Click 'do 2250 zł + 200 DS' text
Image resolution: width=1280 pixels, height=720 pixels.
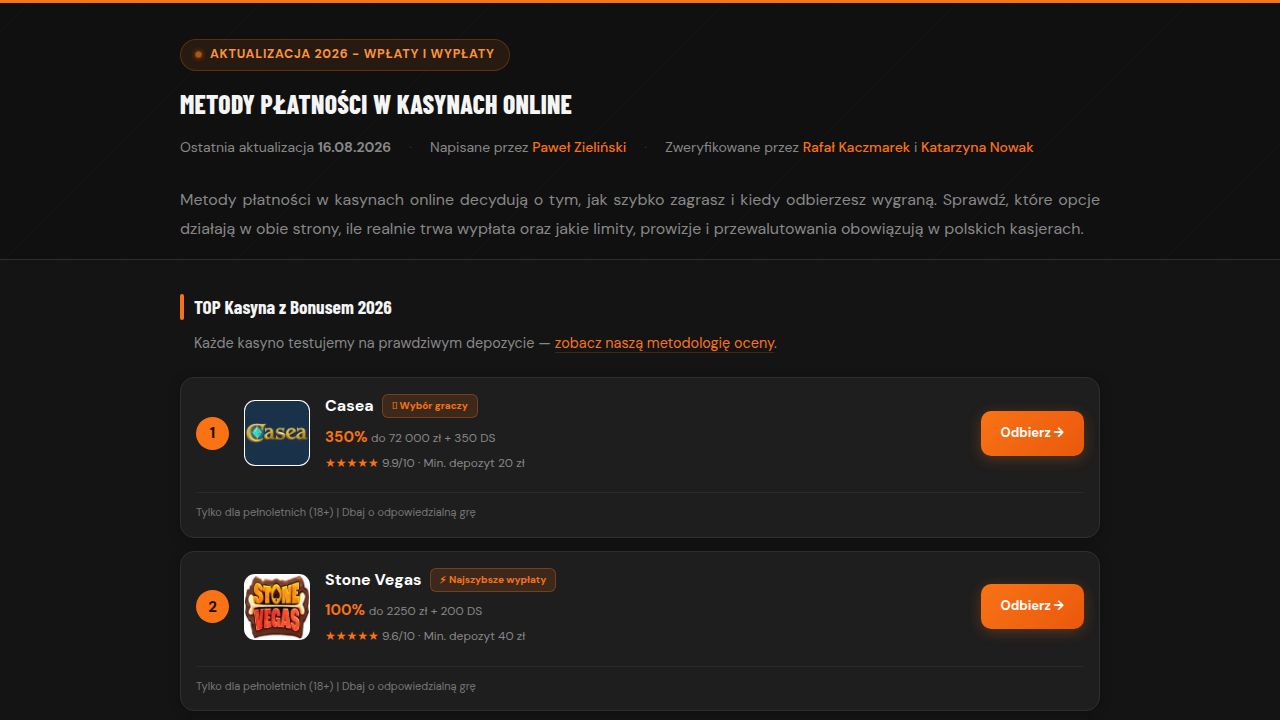(x=425, y=611)
